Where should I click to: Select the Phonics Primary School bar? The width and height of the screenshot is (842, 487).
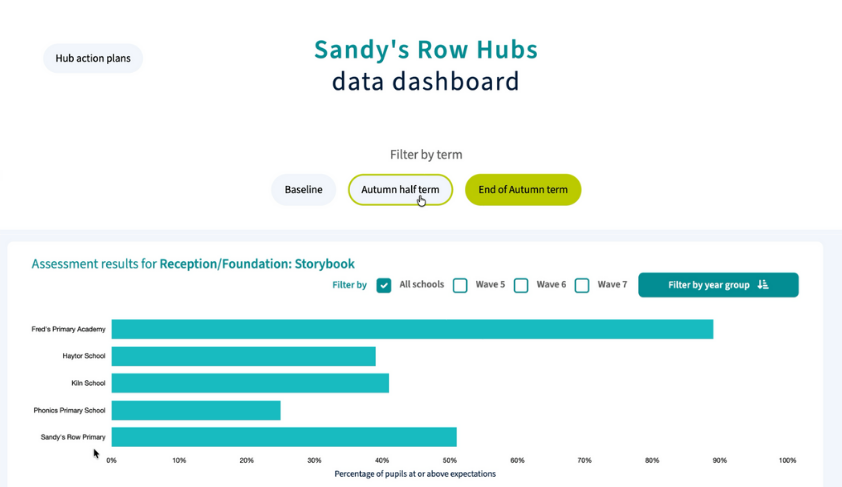(x=195, y=410)
